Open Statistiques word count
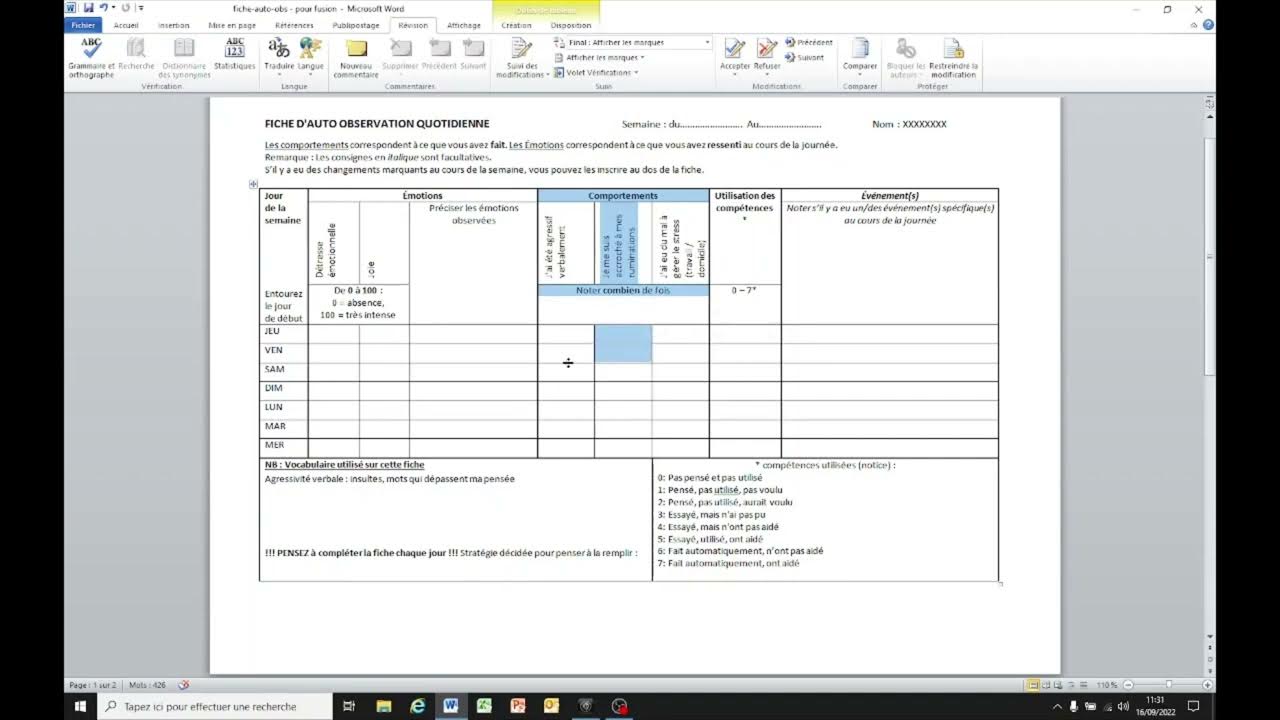1280x720 pixels. point(234,55)
